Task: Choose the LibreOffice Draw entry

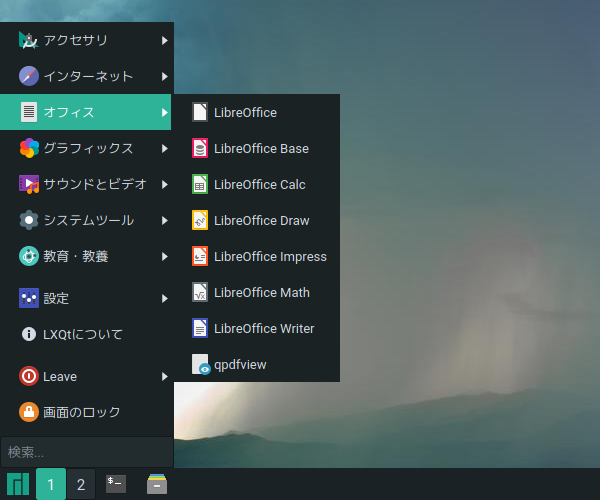Action: (257, 220)
